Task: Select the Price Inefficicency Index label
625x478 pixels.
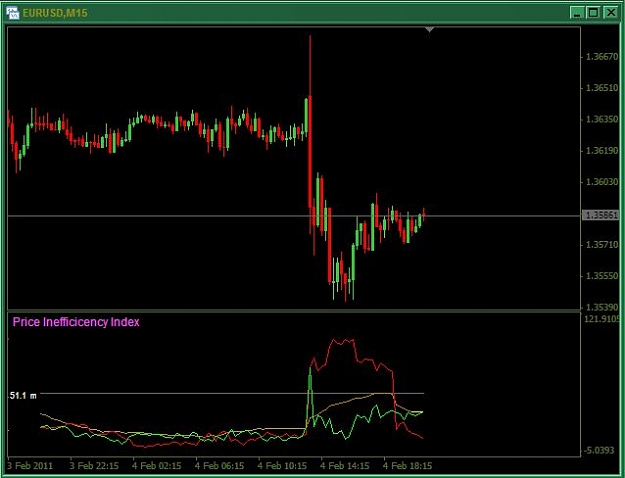Action: [x=76, y=322]
